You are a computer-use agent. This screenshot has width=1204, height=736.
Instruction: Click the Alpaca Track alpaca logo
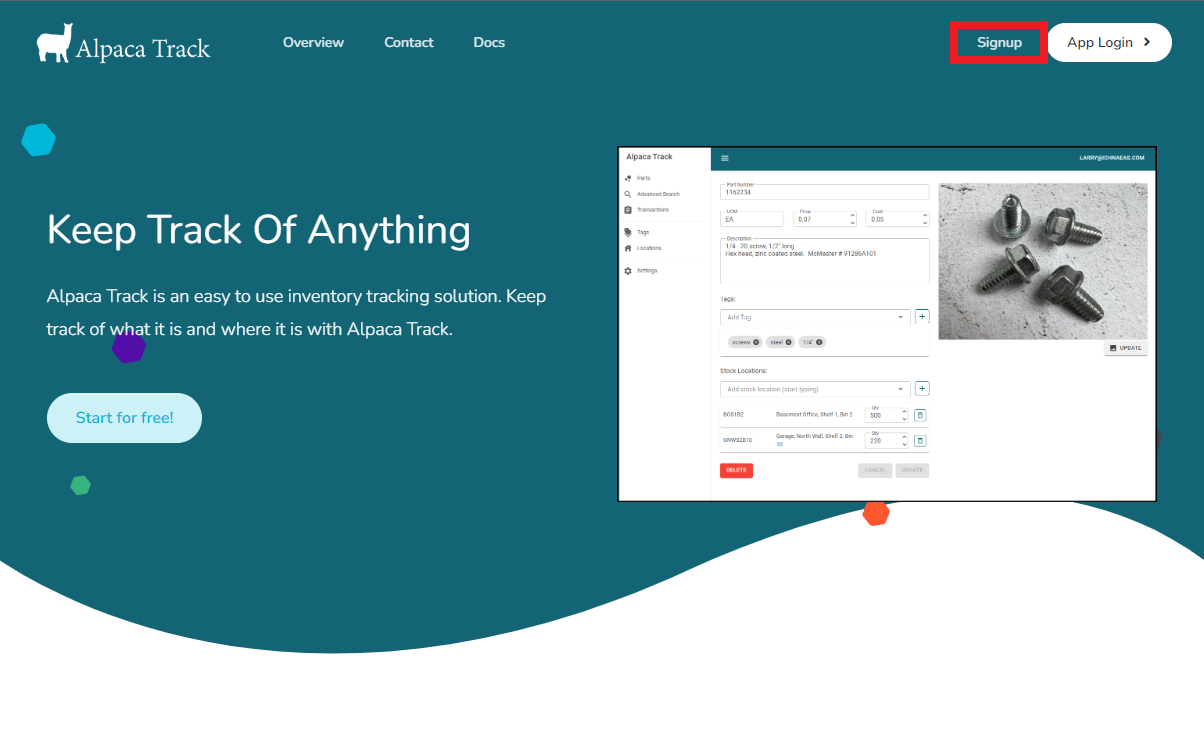pyautogui.click(x=55, y=43)
